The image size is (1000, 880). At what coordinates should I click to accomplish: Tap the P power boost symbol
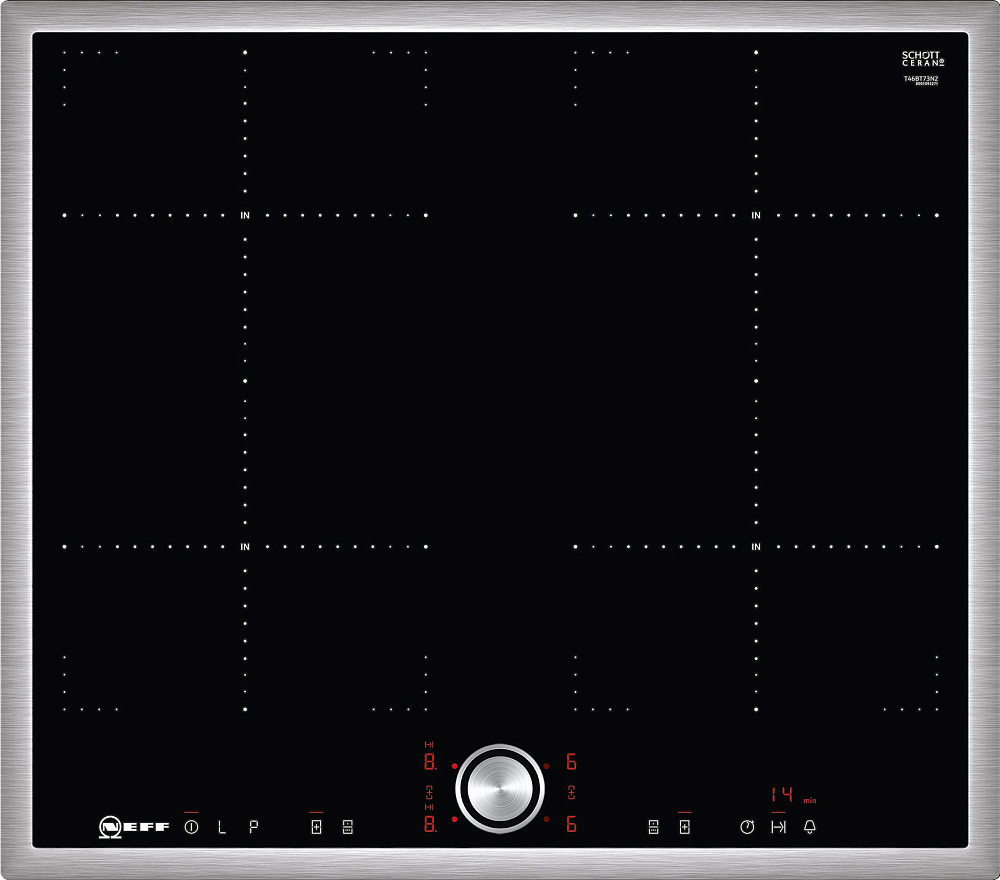click(x=254, y=827)
